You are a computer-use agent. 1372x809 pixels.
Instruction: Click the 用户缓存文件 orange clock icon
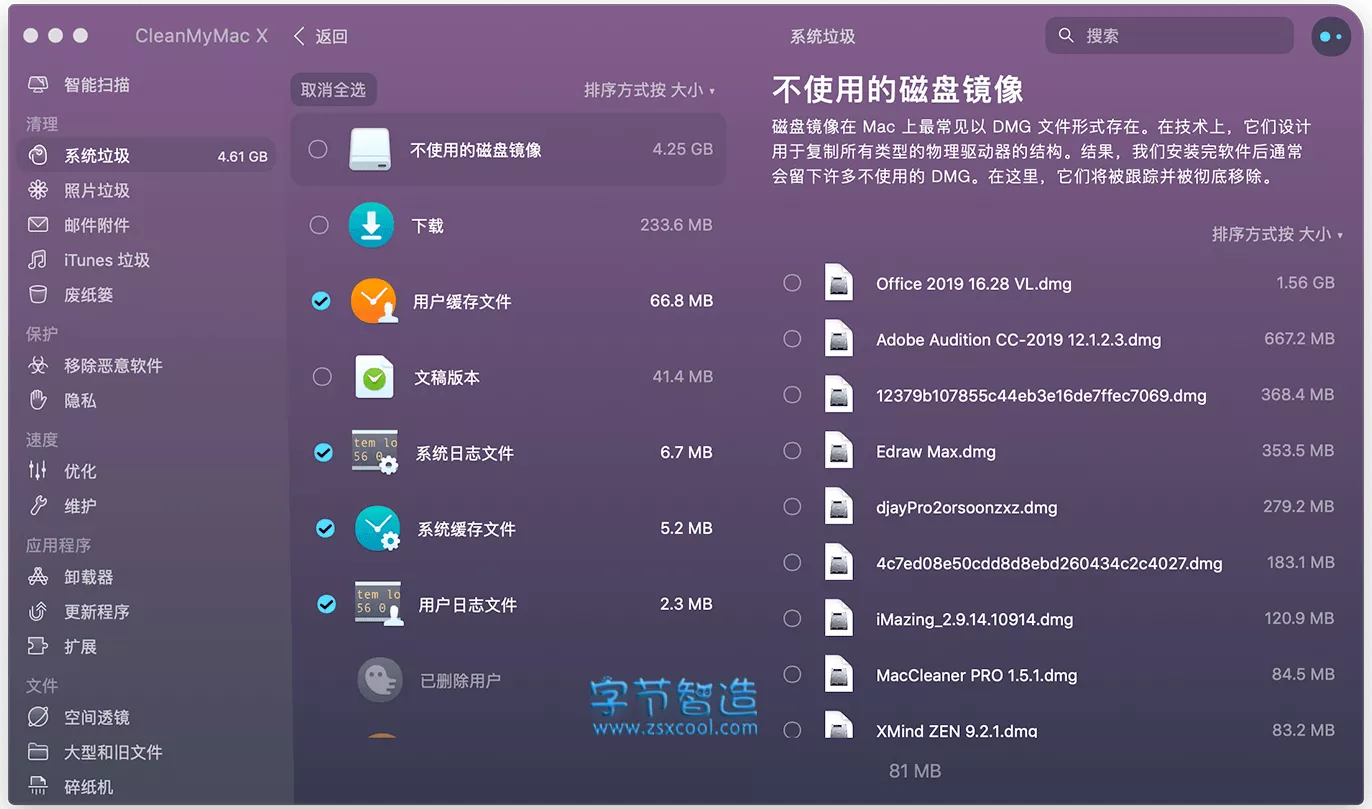point(373,301)
